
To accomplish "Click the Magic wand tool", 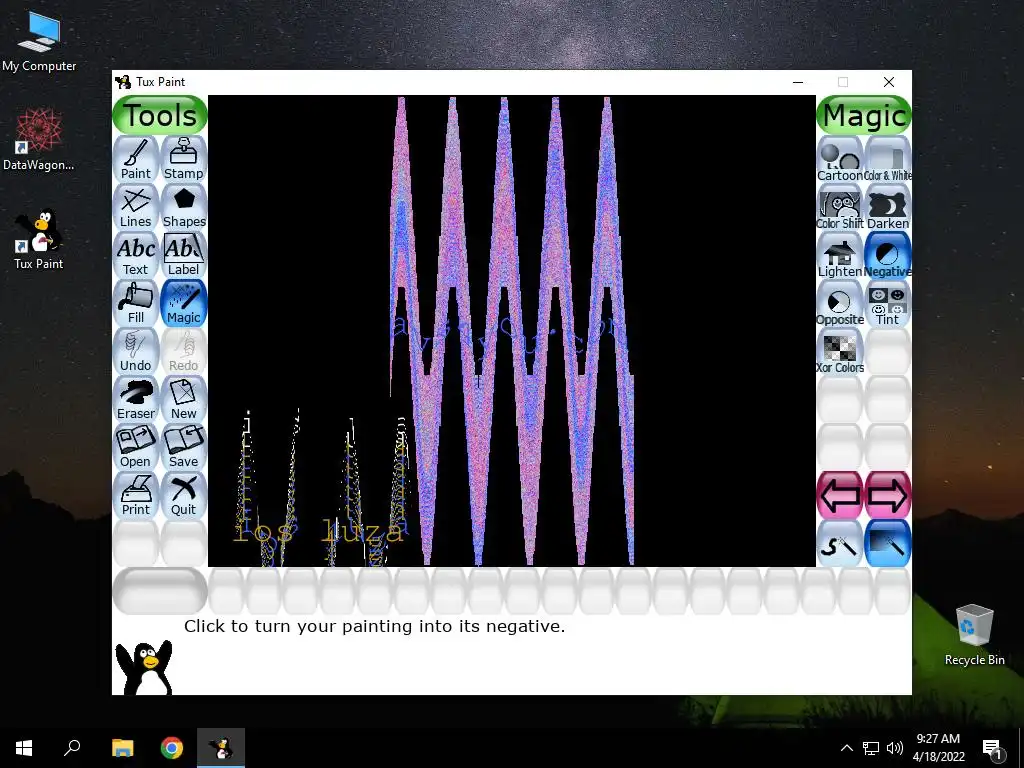I will [184, 302].
